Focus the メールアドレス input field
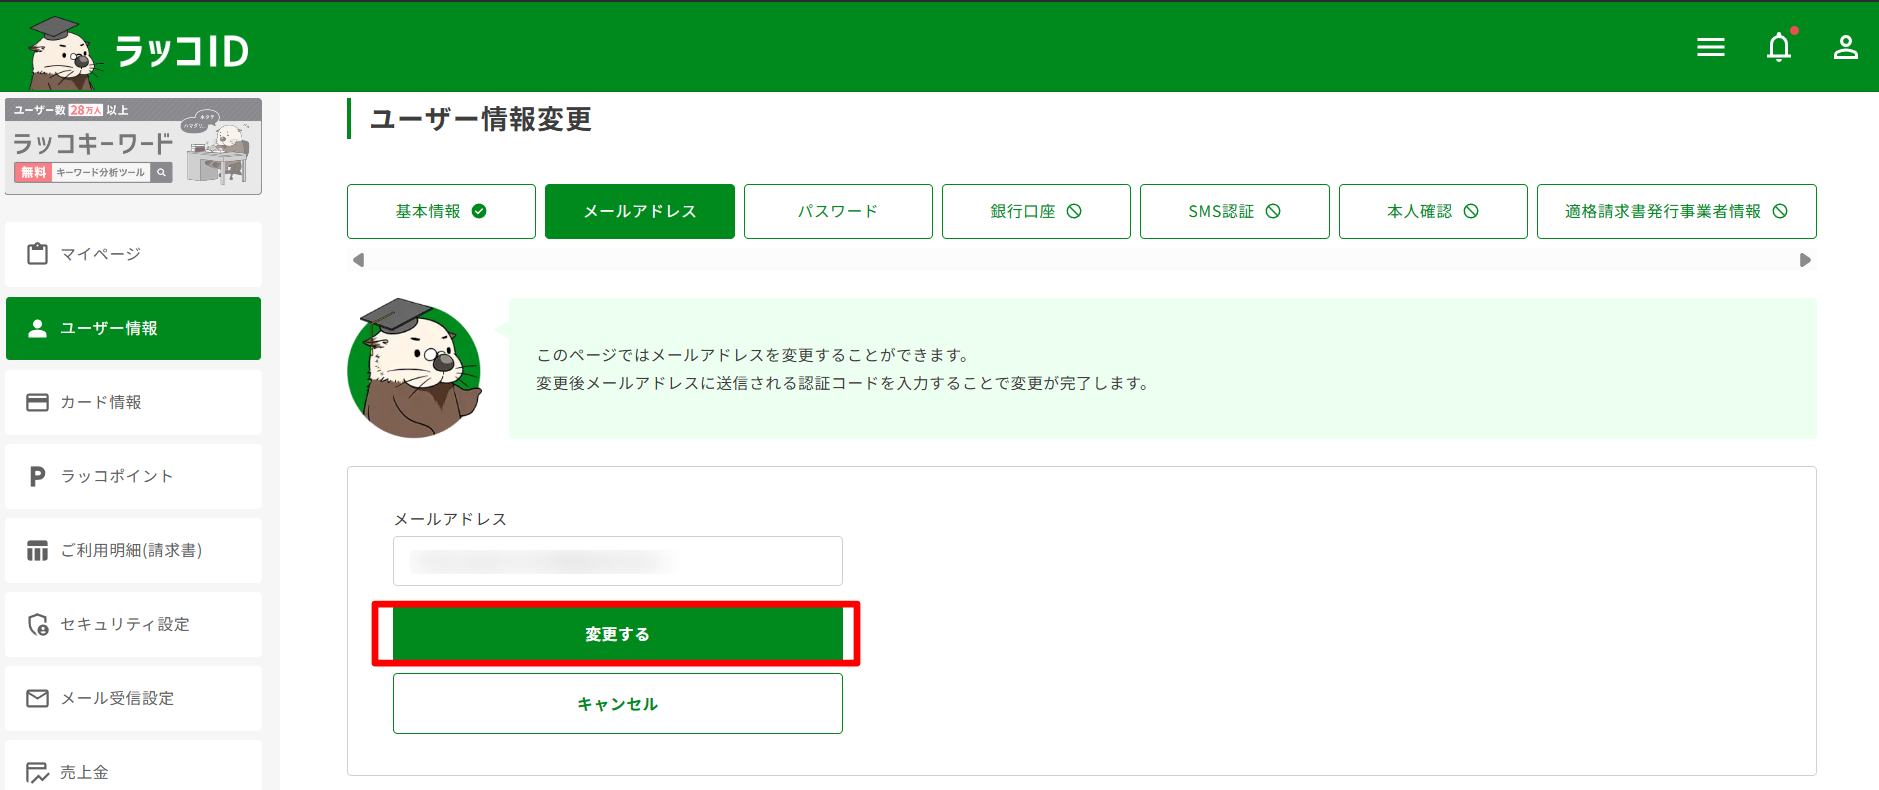Viewport: 1879px width, 790px height. click(x=617, y=561)
